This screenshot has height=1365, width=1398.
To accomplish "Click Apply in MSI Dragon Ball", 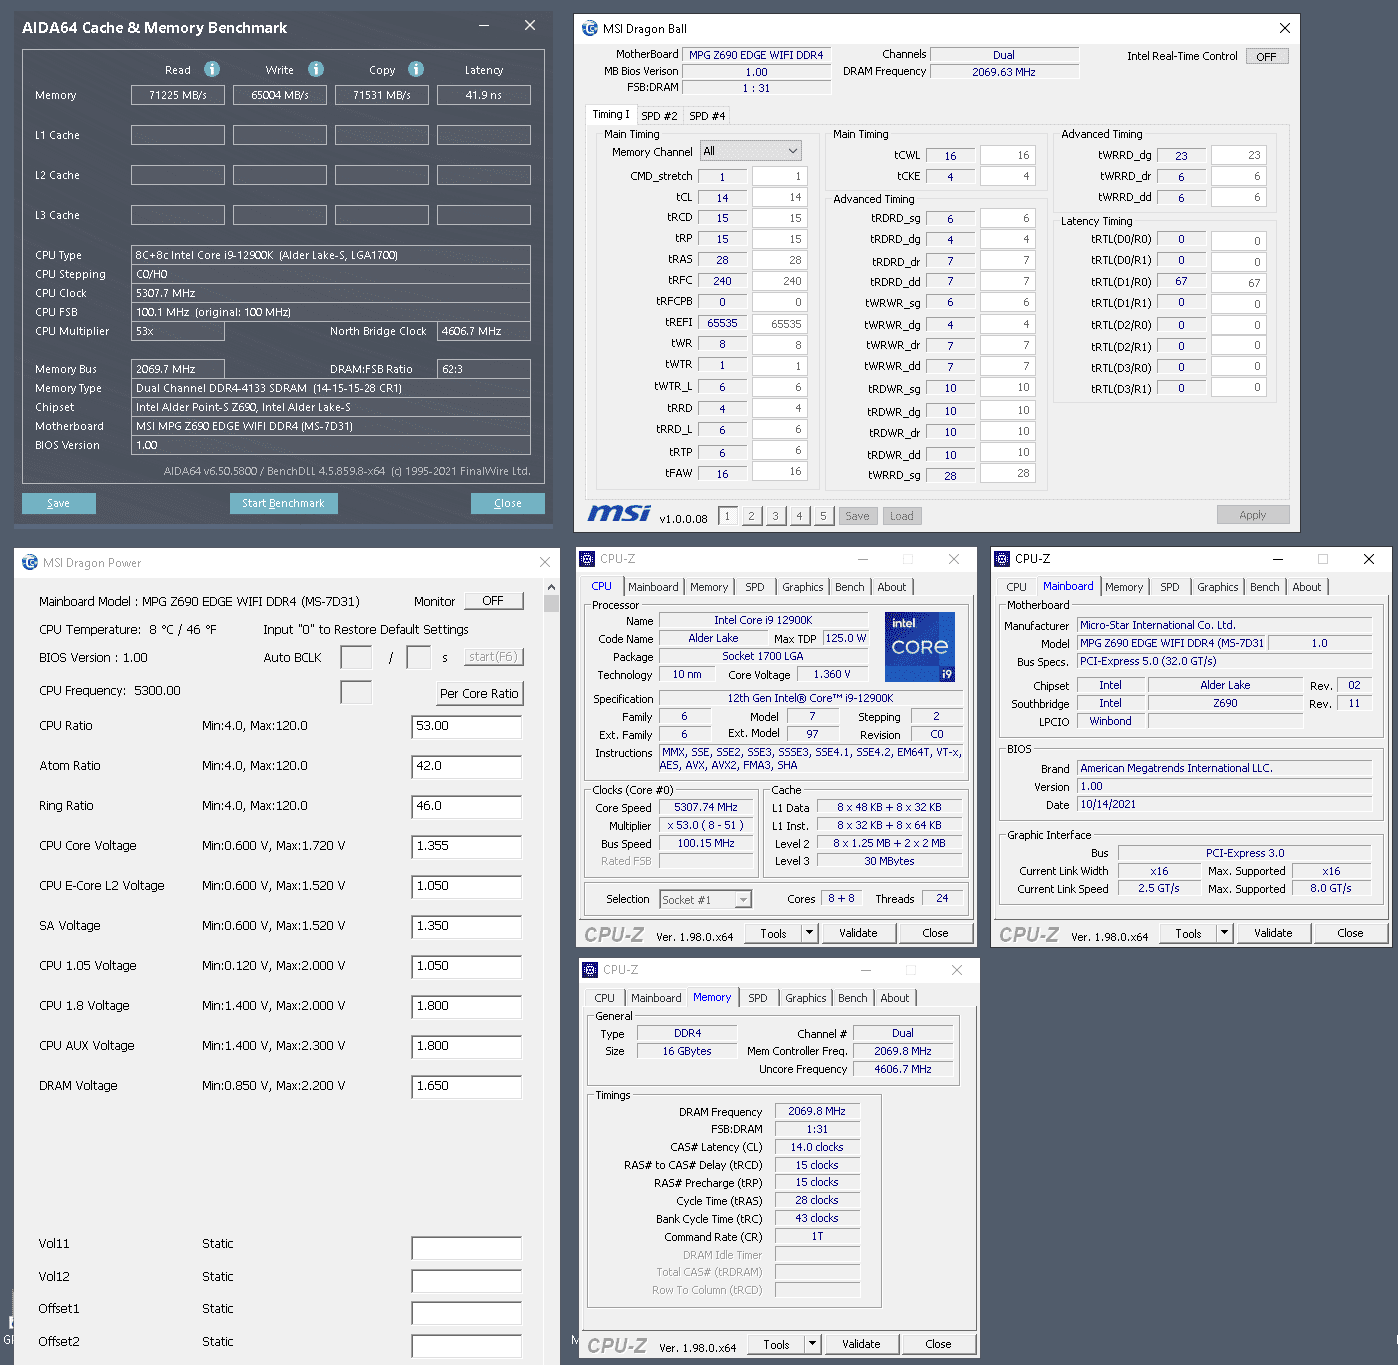I will (x=1252, y=515).
